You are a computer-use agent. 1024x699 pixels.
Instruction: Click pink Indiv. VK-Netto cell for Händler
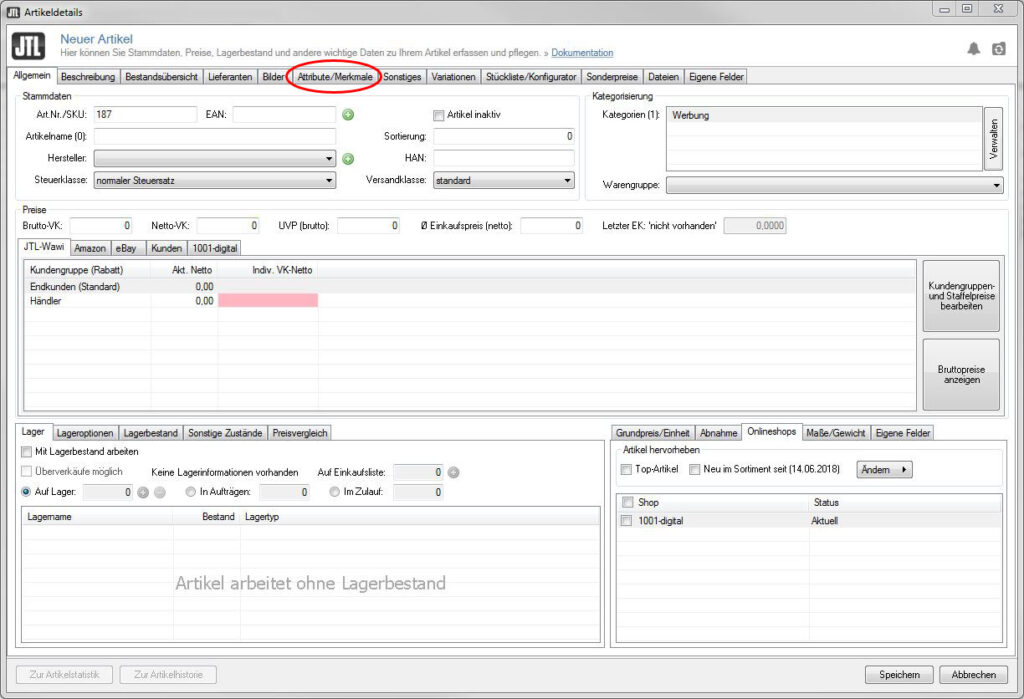268,300
